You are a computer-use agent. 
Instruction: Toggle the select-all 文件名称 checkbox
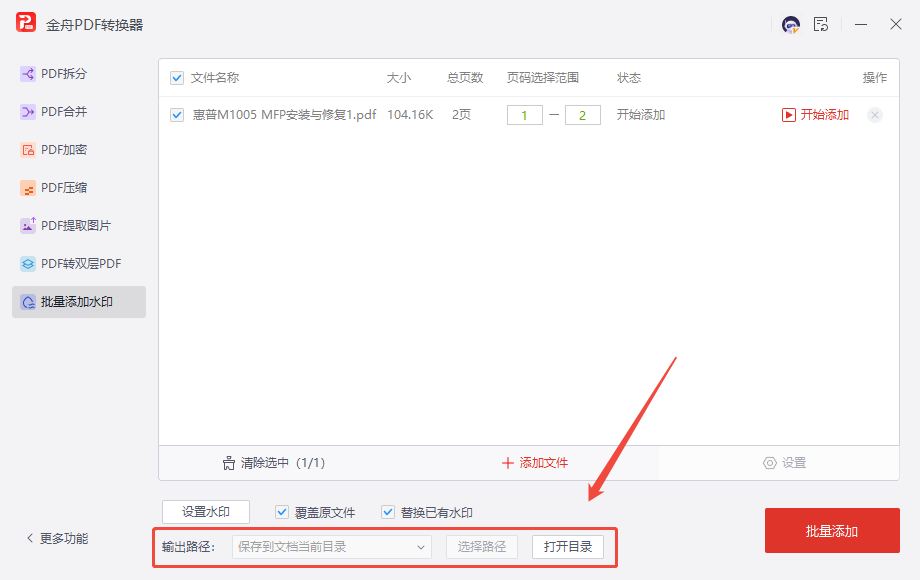[177, 78]
